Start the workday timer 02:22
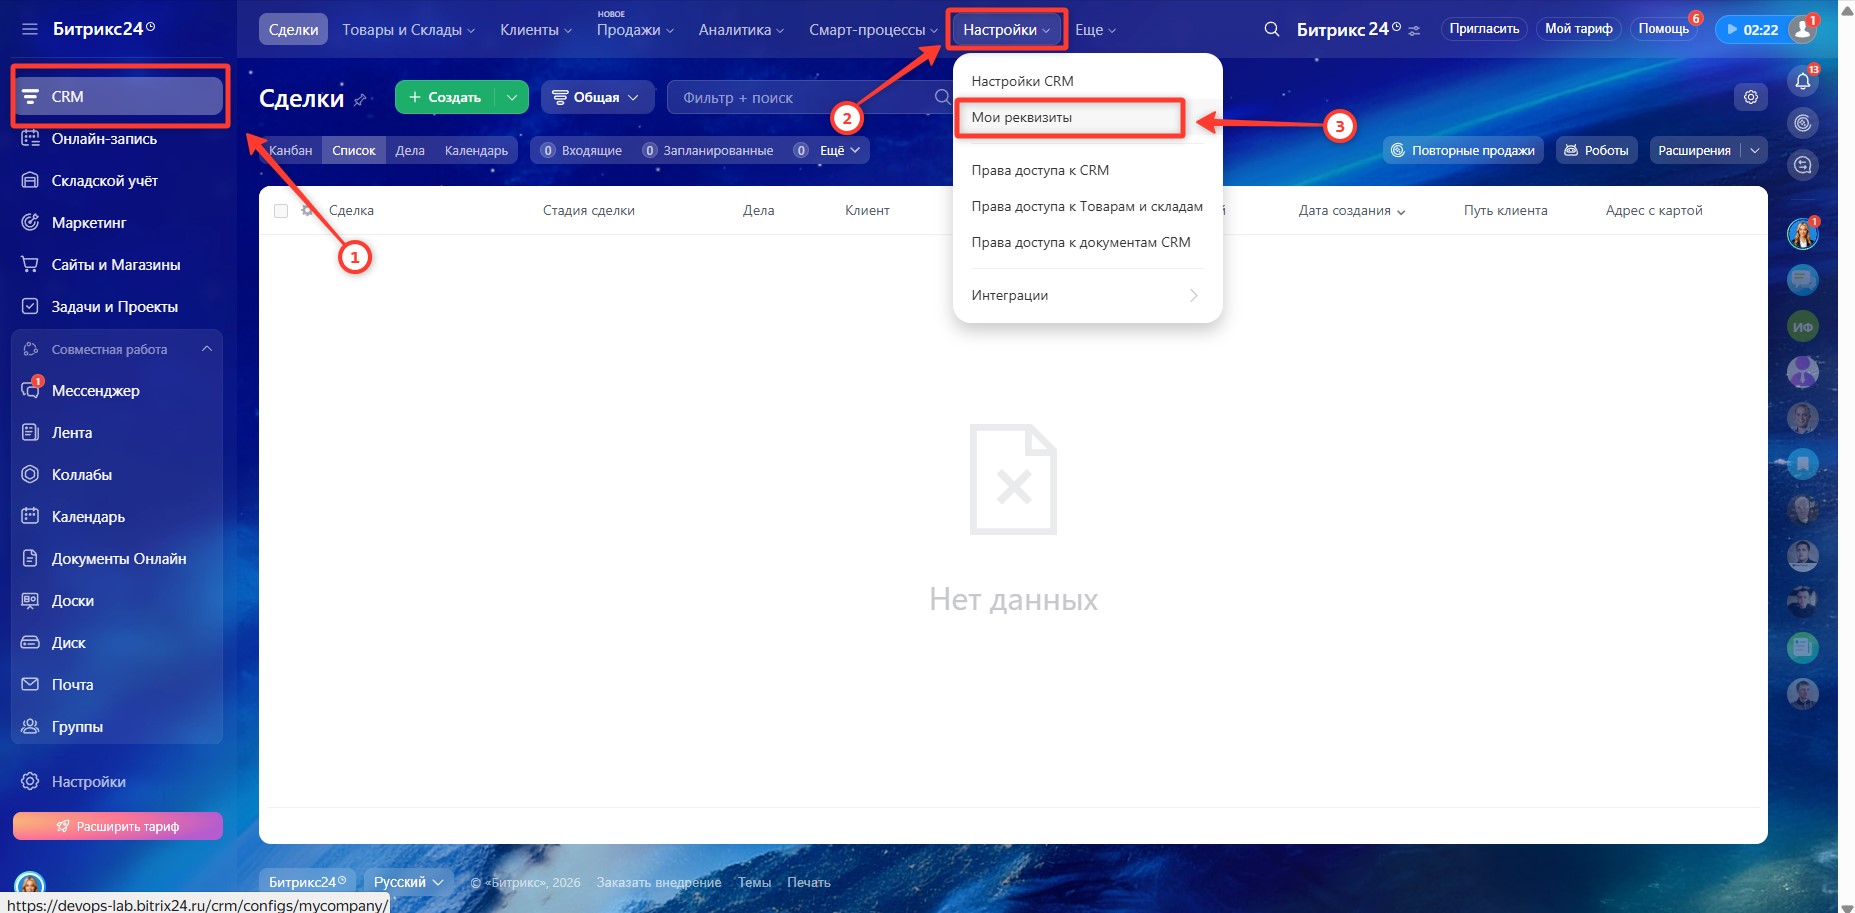The height and width of the screenshot is (913, 1855). [x=1749, y=30]
